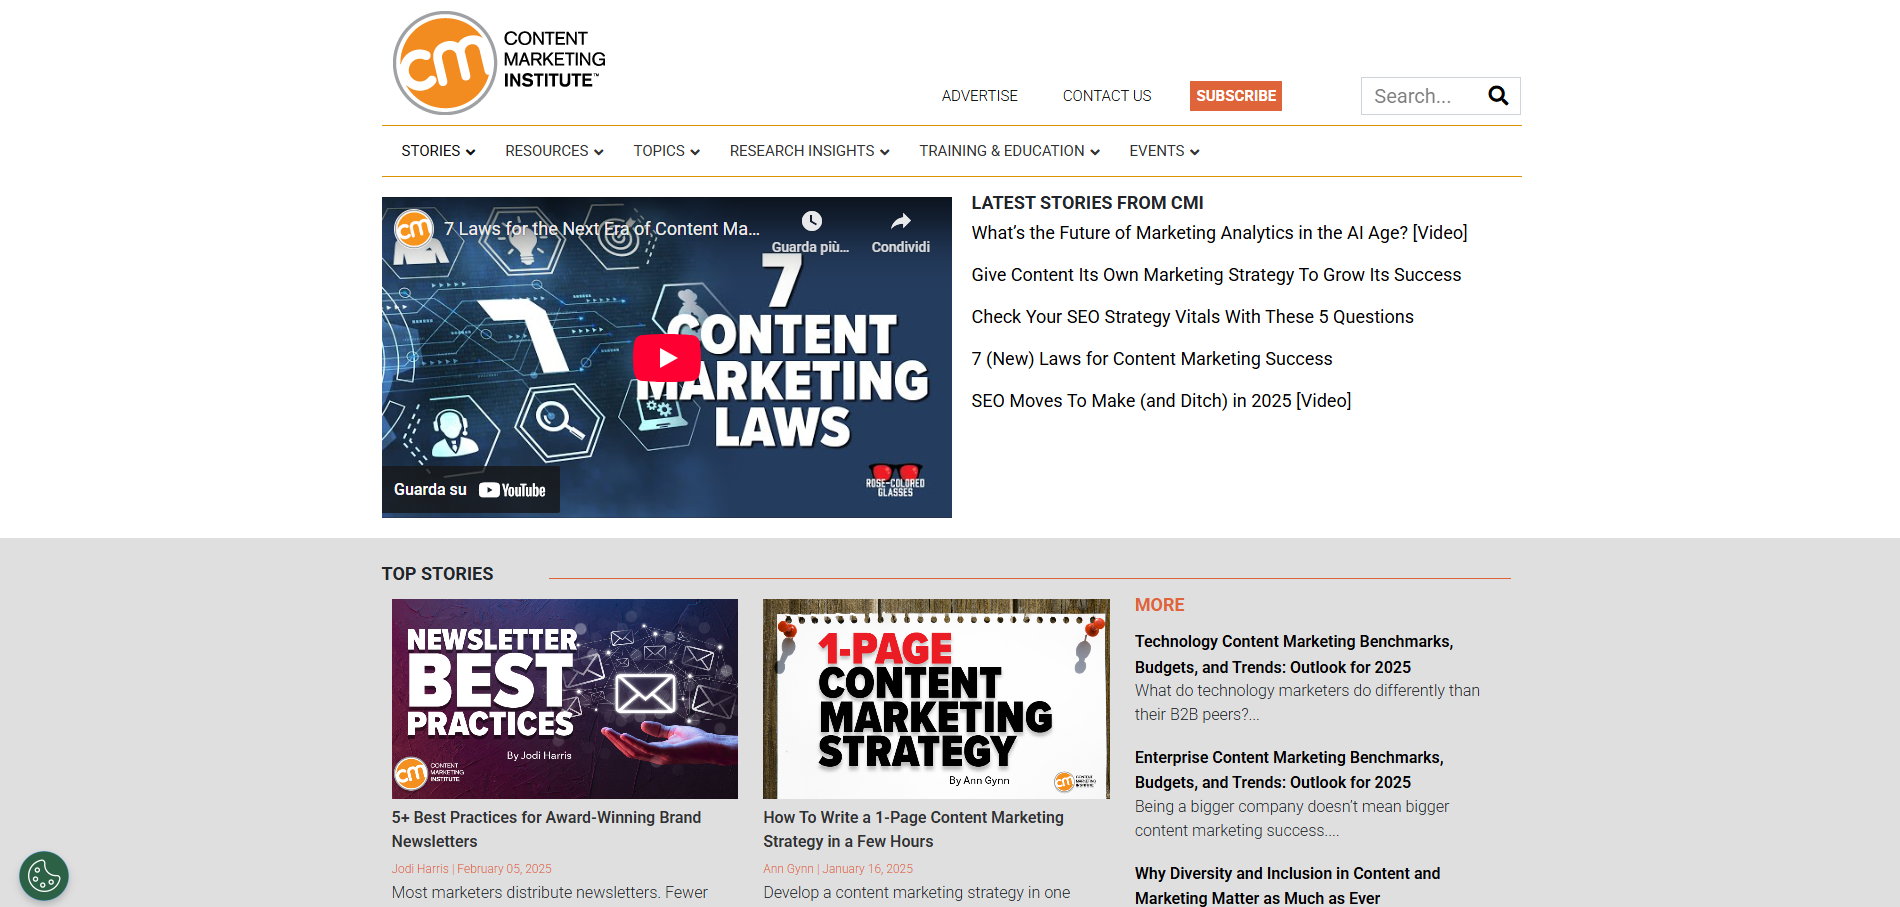Expand the Events dropdown chevron
This screenshot has width=1900, height=907.
coord(1195,152)
